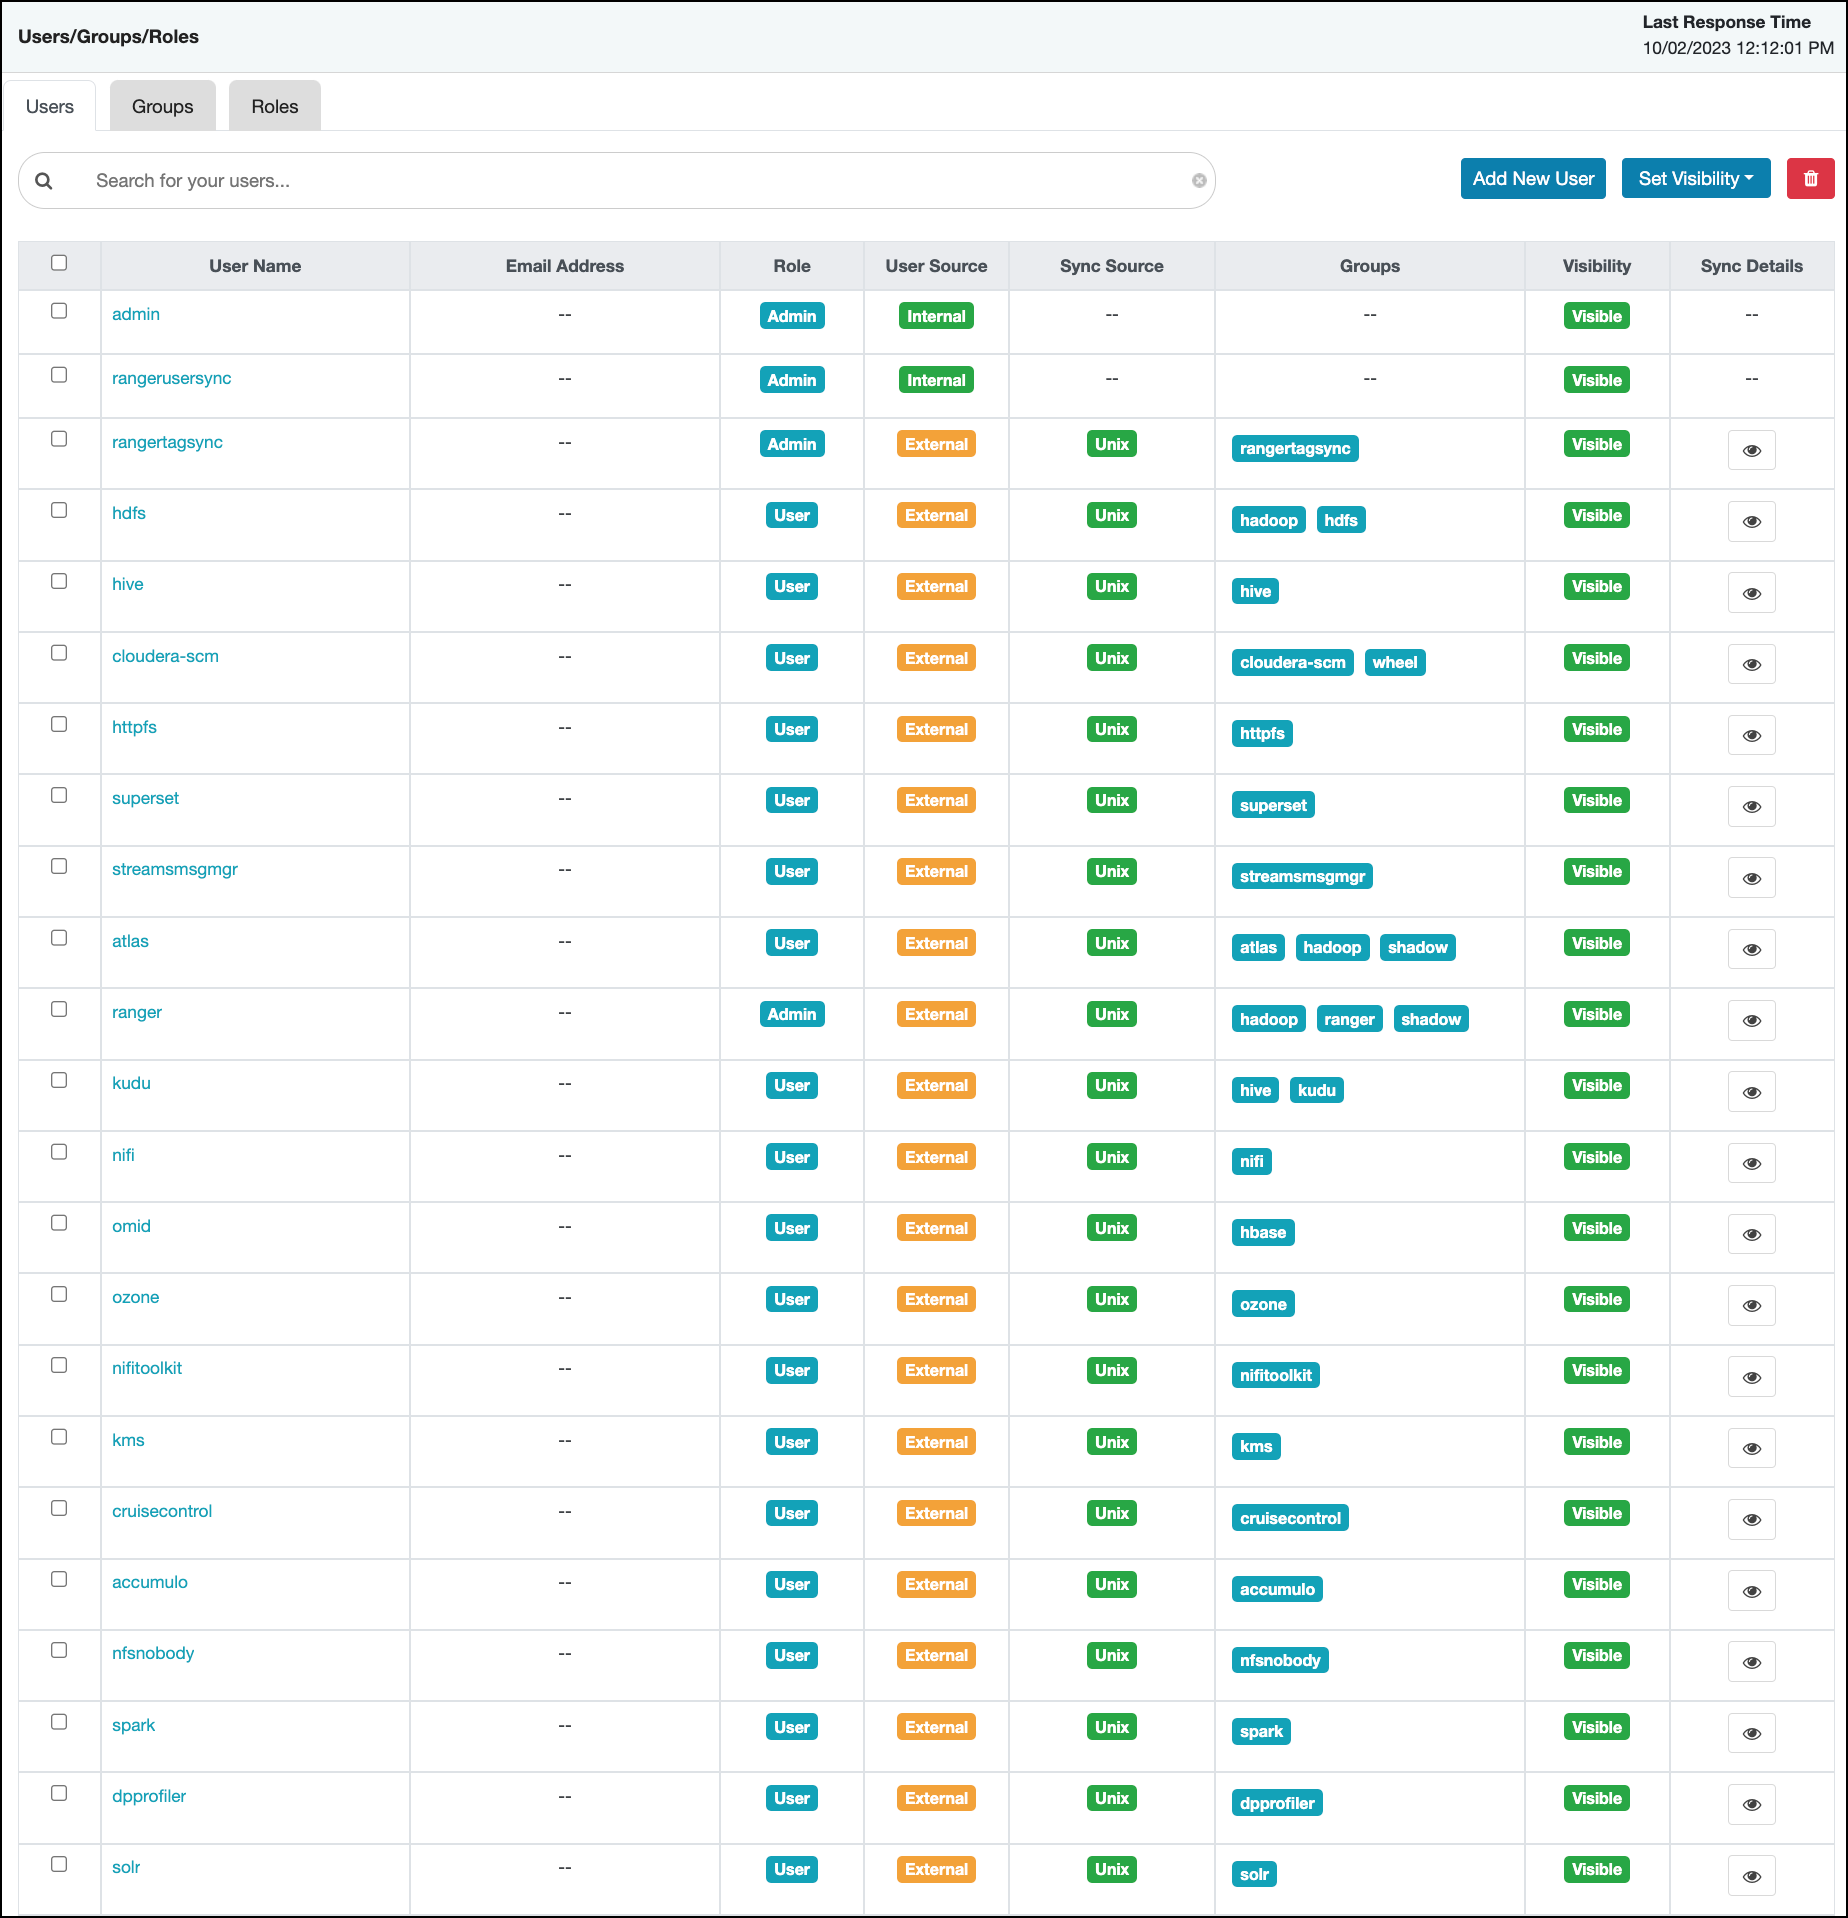Tick the checkbox next to hive user
The height and width of the screenshot is (1918, 1848).
click(59, 582)
